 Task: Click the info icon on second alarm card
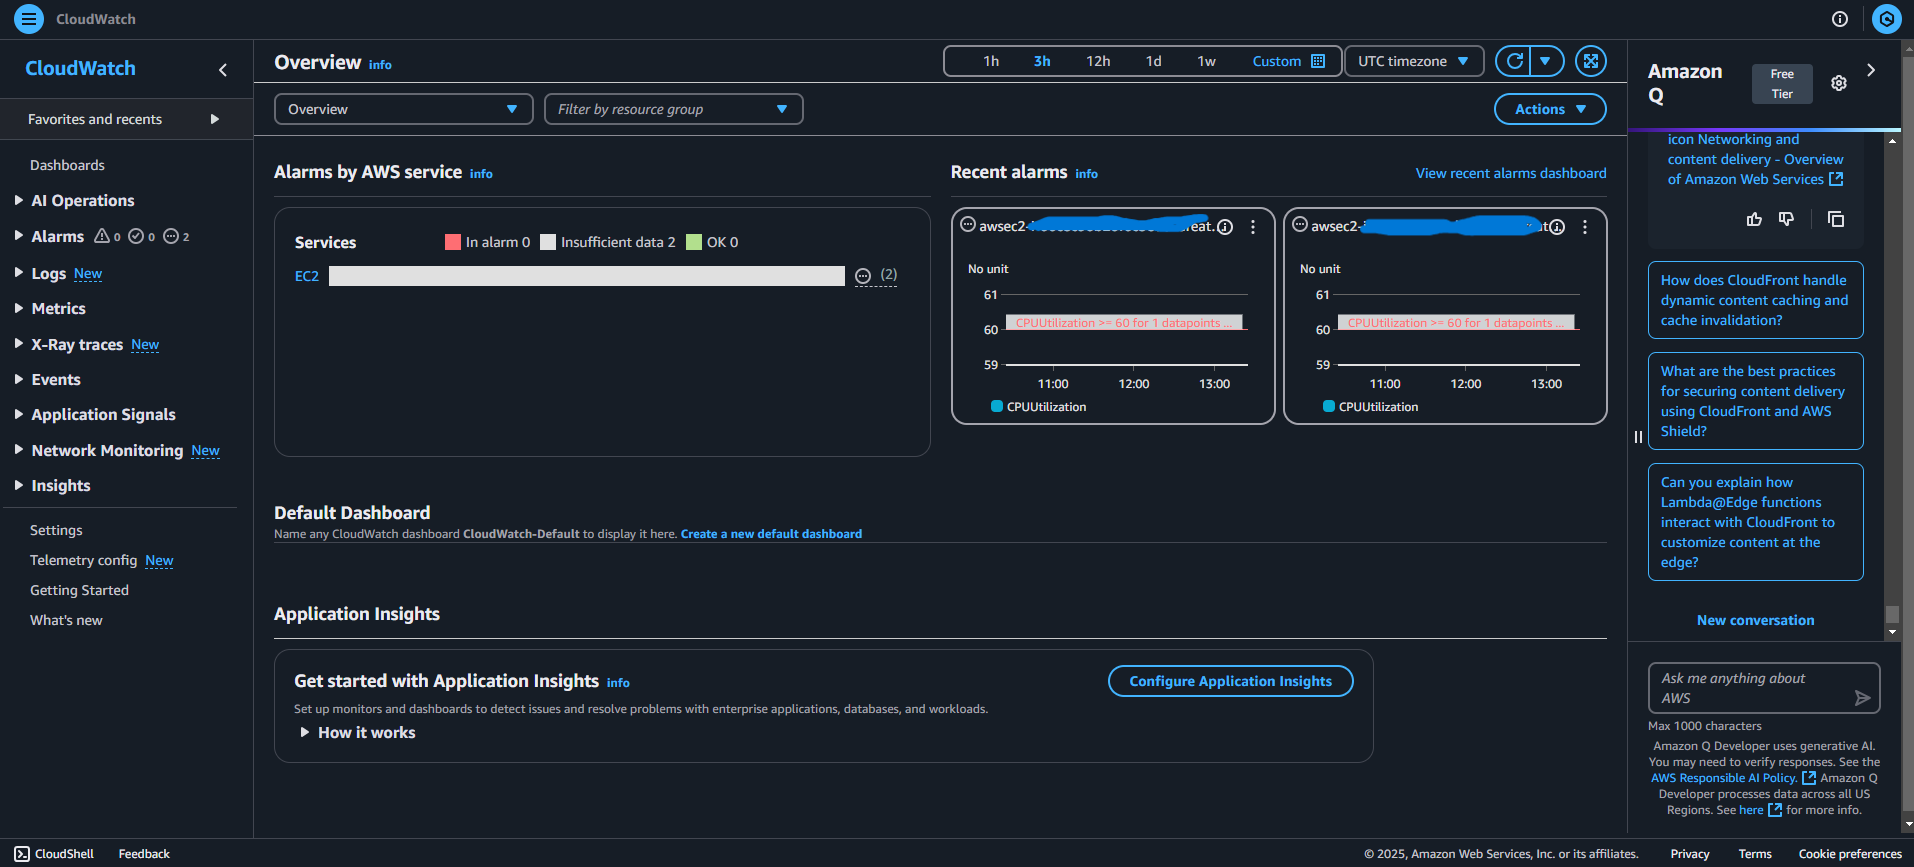point(1557,227)
